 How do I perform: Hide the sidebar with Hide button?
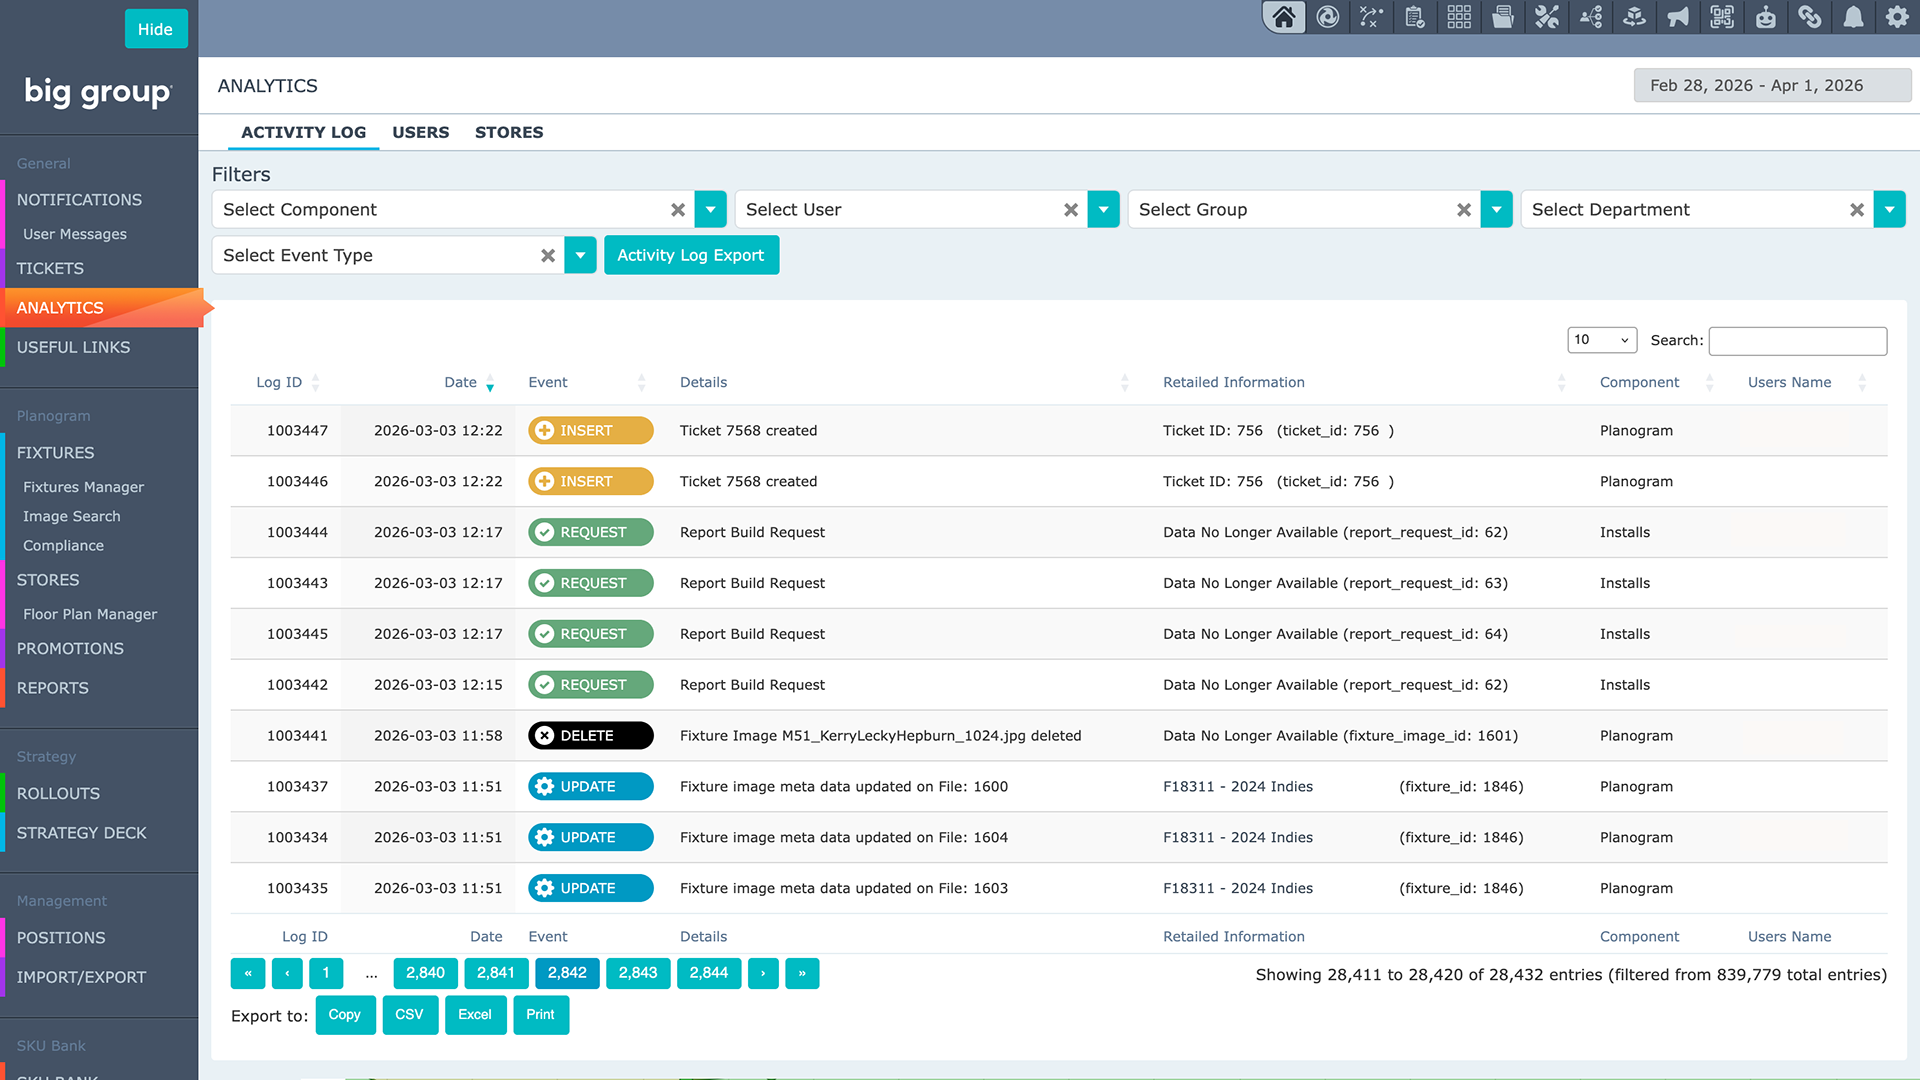[x=155, y=29]
